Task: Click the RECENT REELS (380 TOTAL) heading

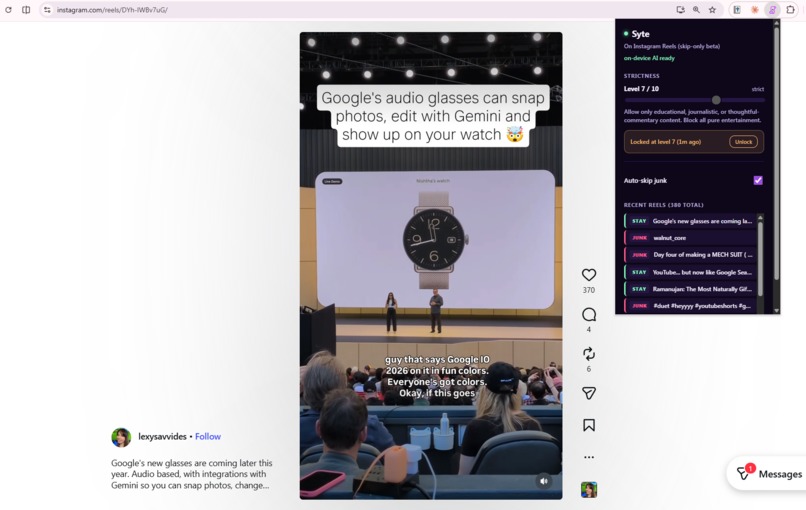Action: [664, 205]
